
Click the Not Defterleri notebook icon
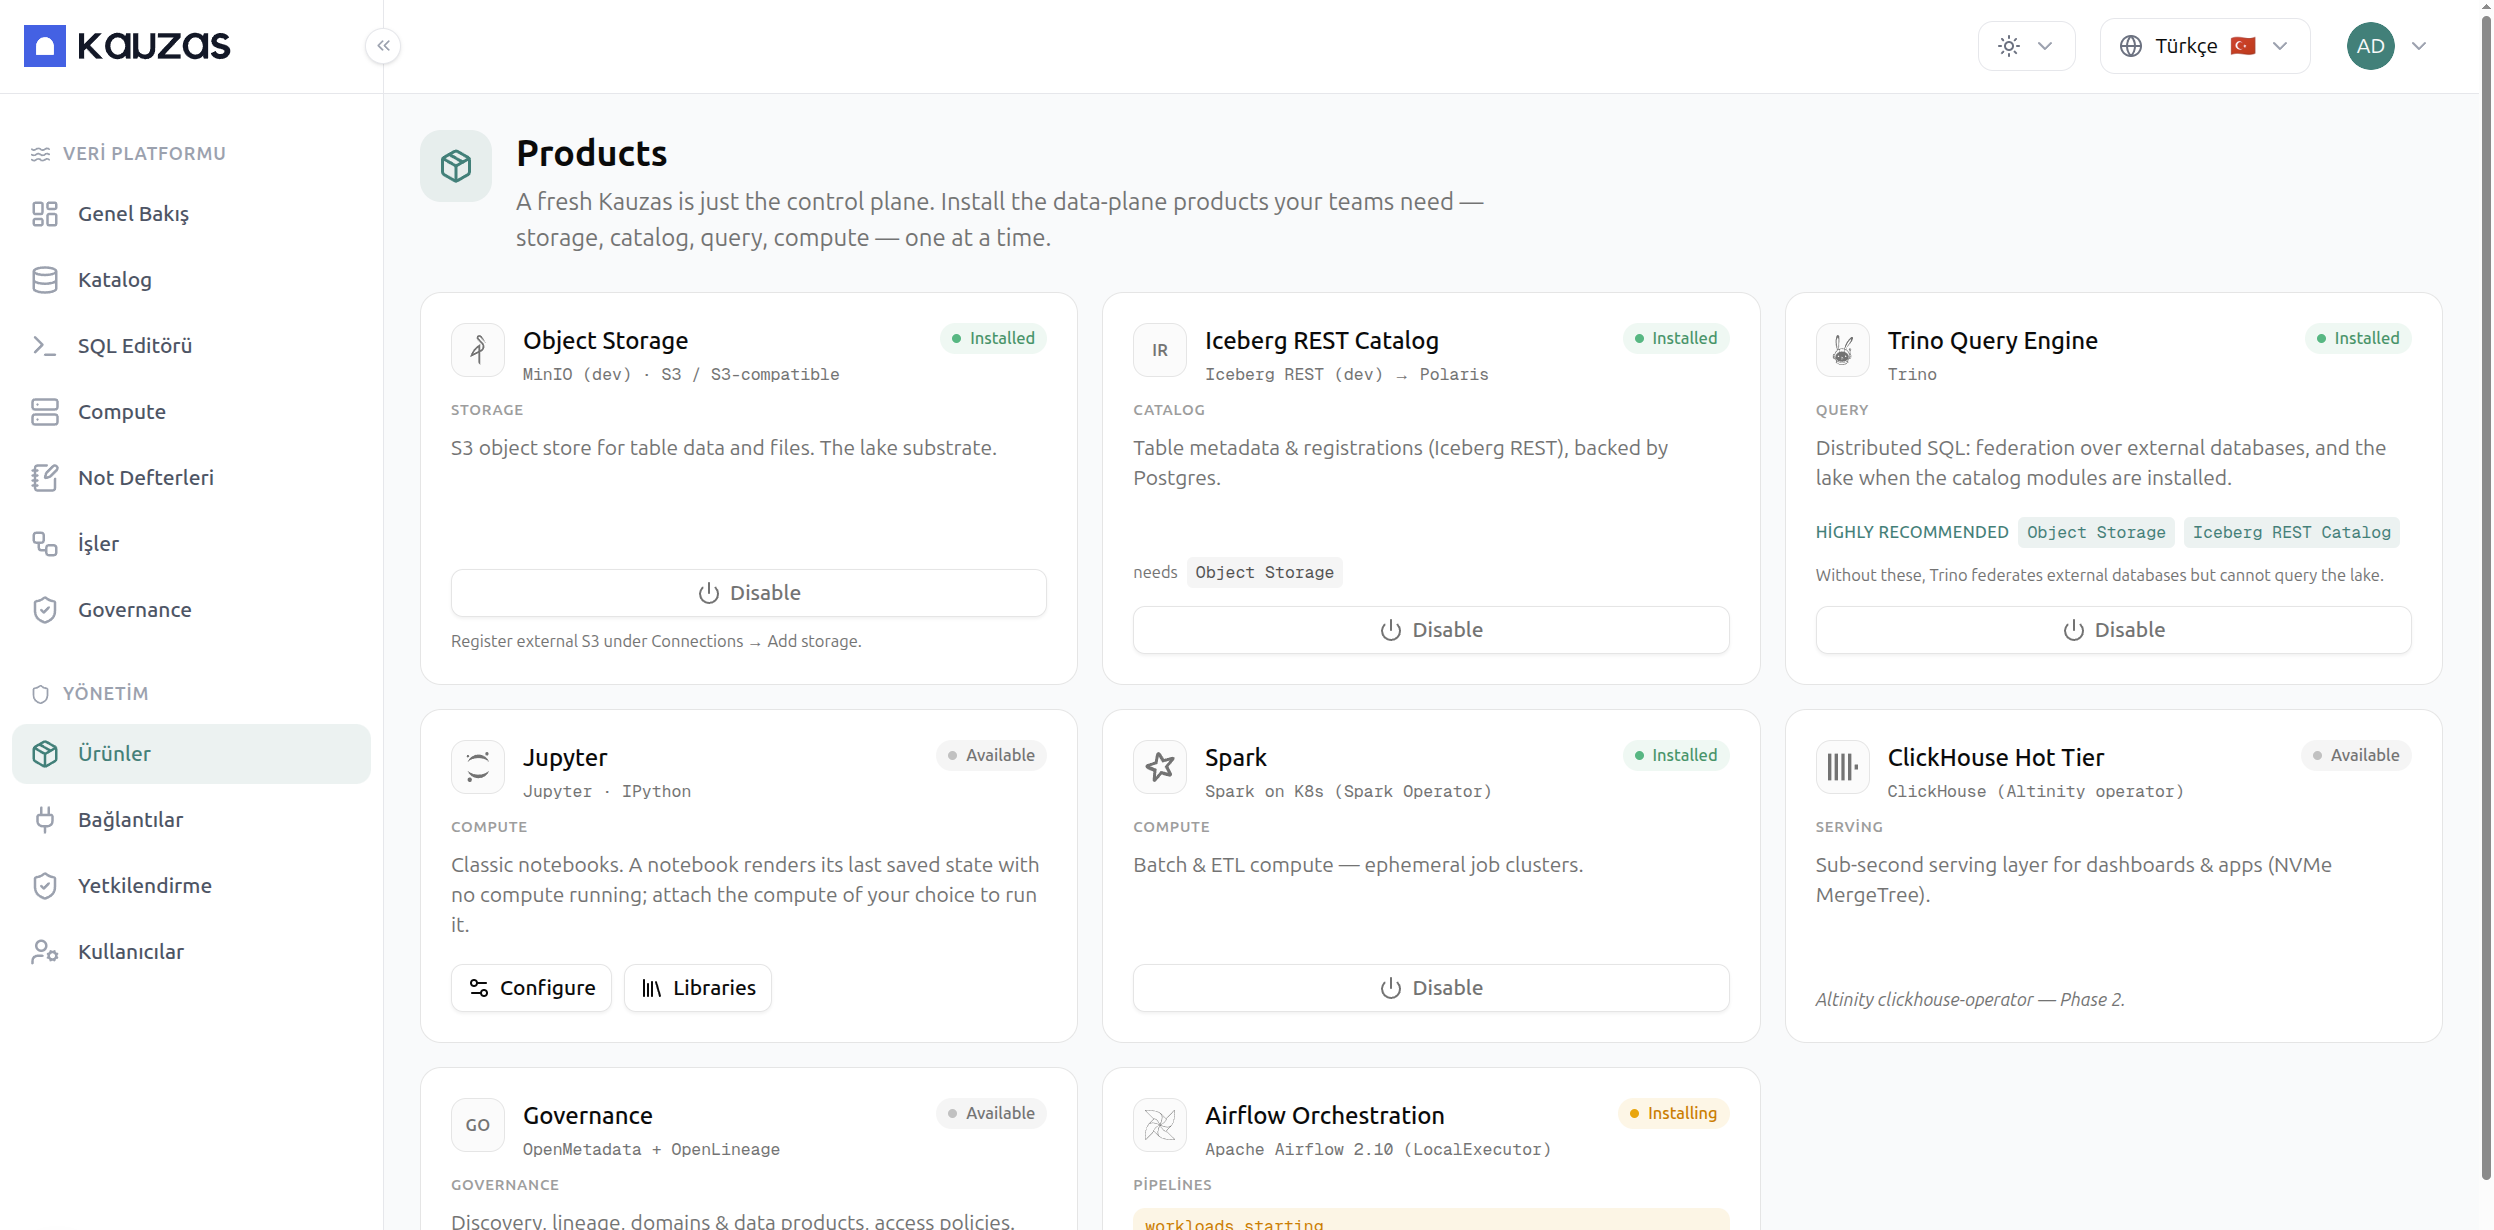(45, 478)
